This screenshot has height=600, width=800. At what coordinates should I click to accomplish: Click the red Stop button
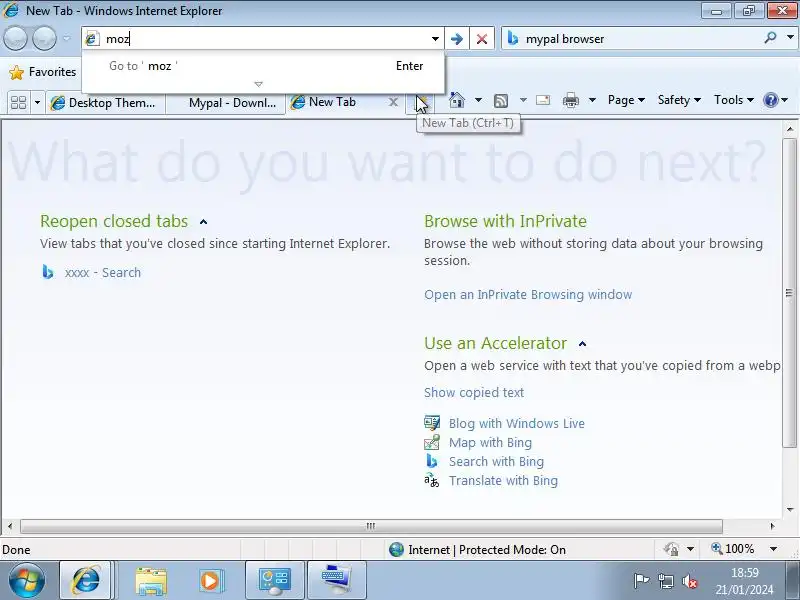tap(481, 38)
